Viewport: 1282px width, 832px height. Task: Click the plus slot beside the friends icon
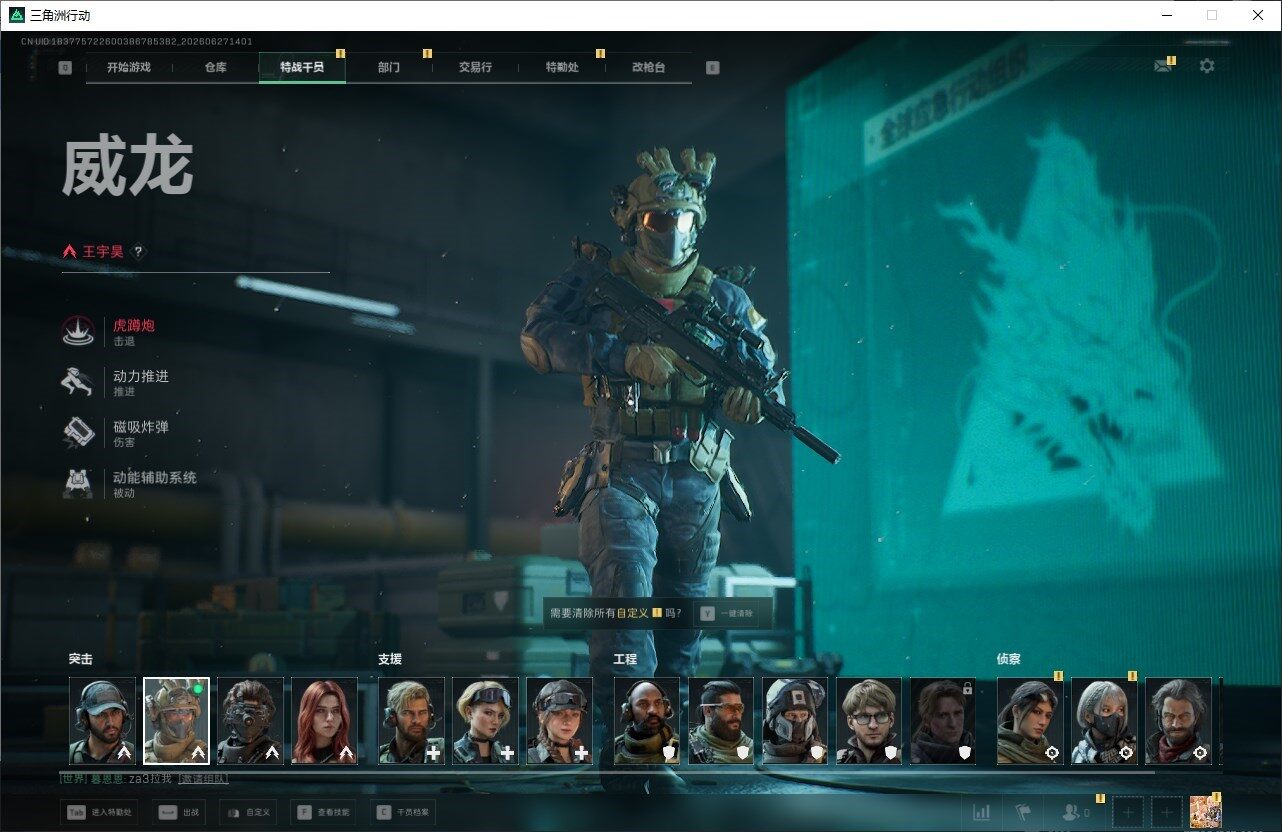coord(1128,812)
